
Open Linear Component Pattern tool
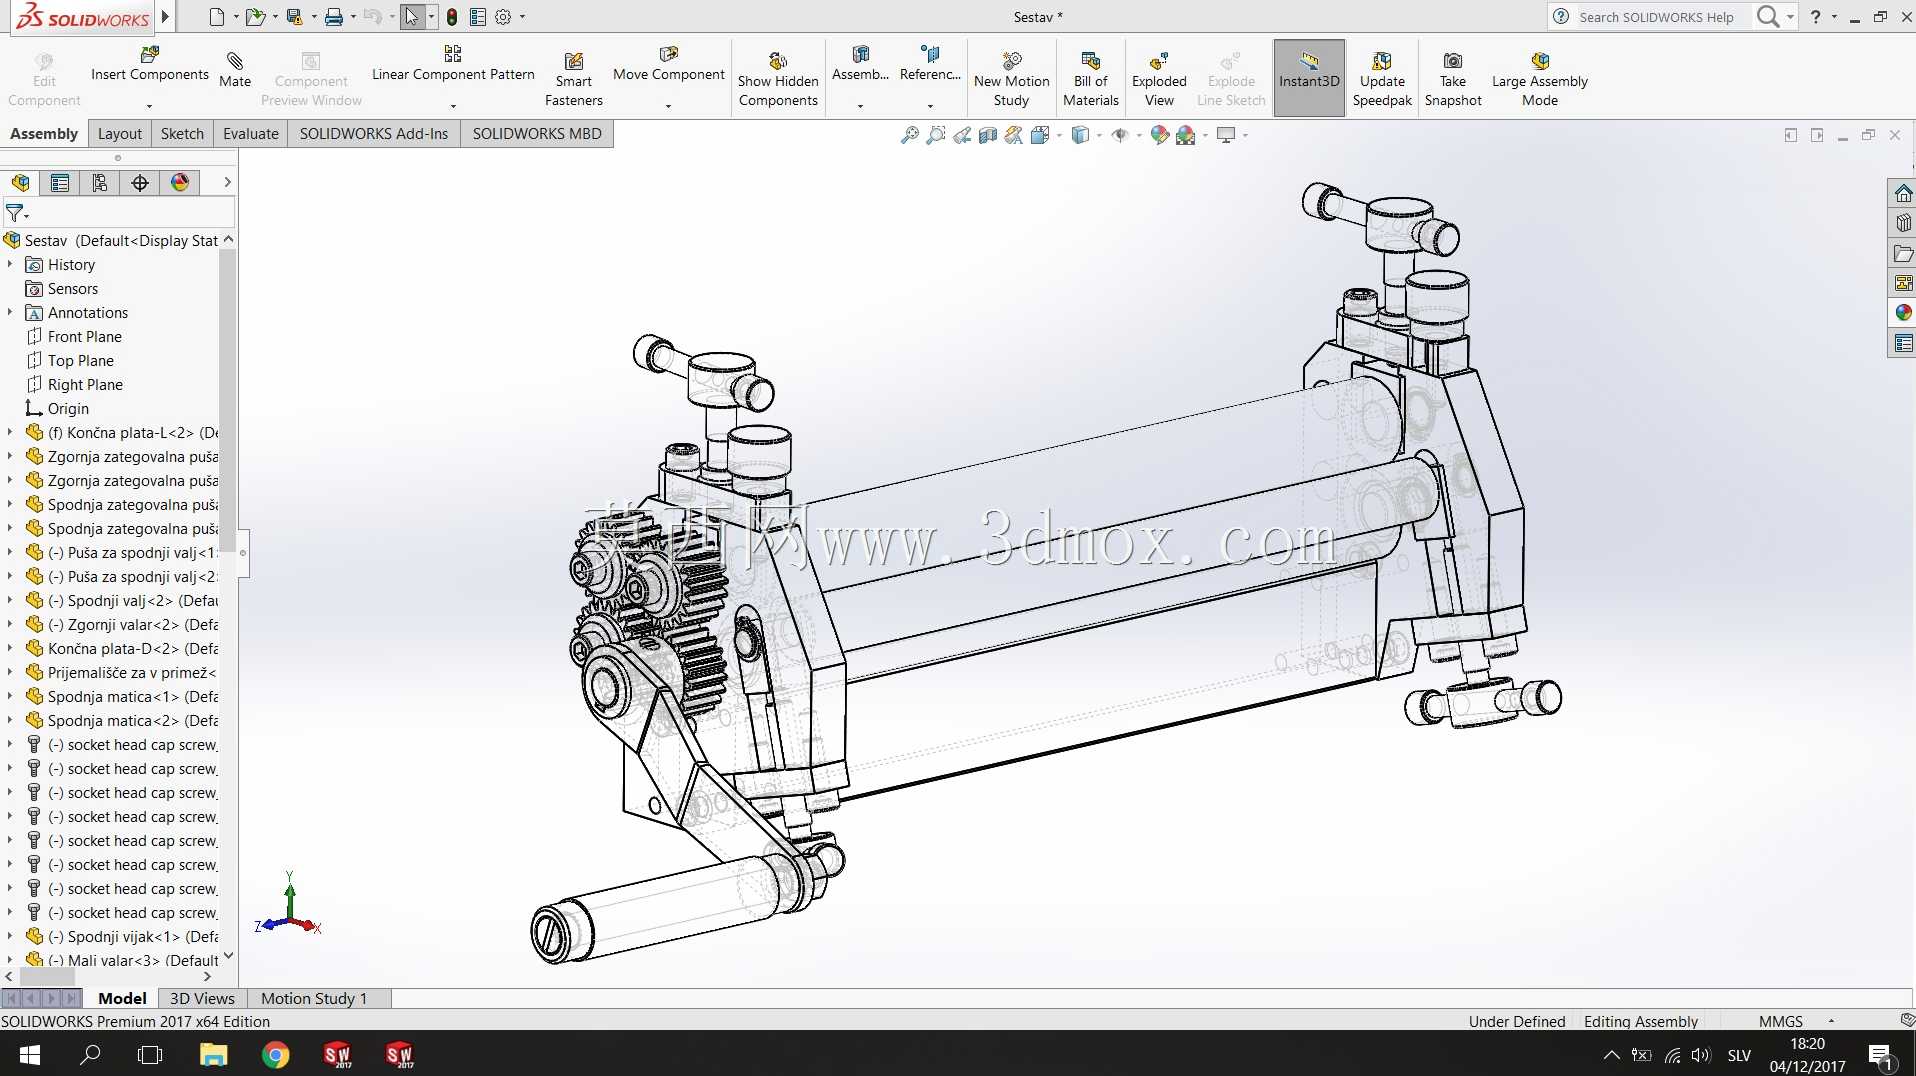point(453,64)
